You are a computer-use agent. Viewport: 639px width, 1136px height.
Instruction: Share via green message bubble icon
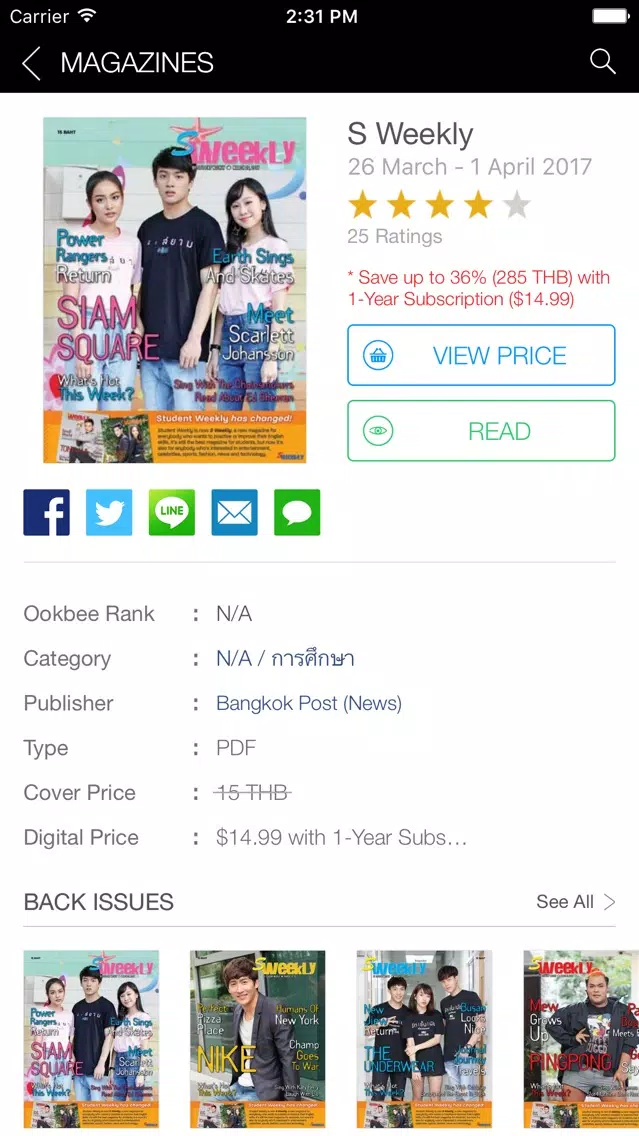(x=297, y=512)
